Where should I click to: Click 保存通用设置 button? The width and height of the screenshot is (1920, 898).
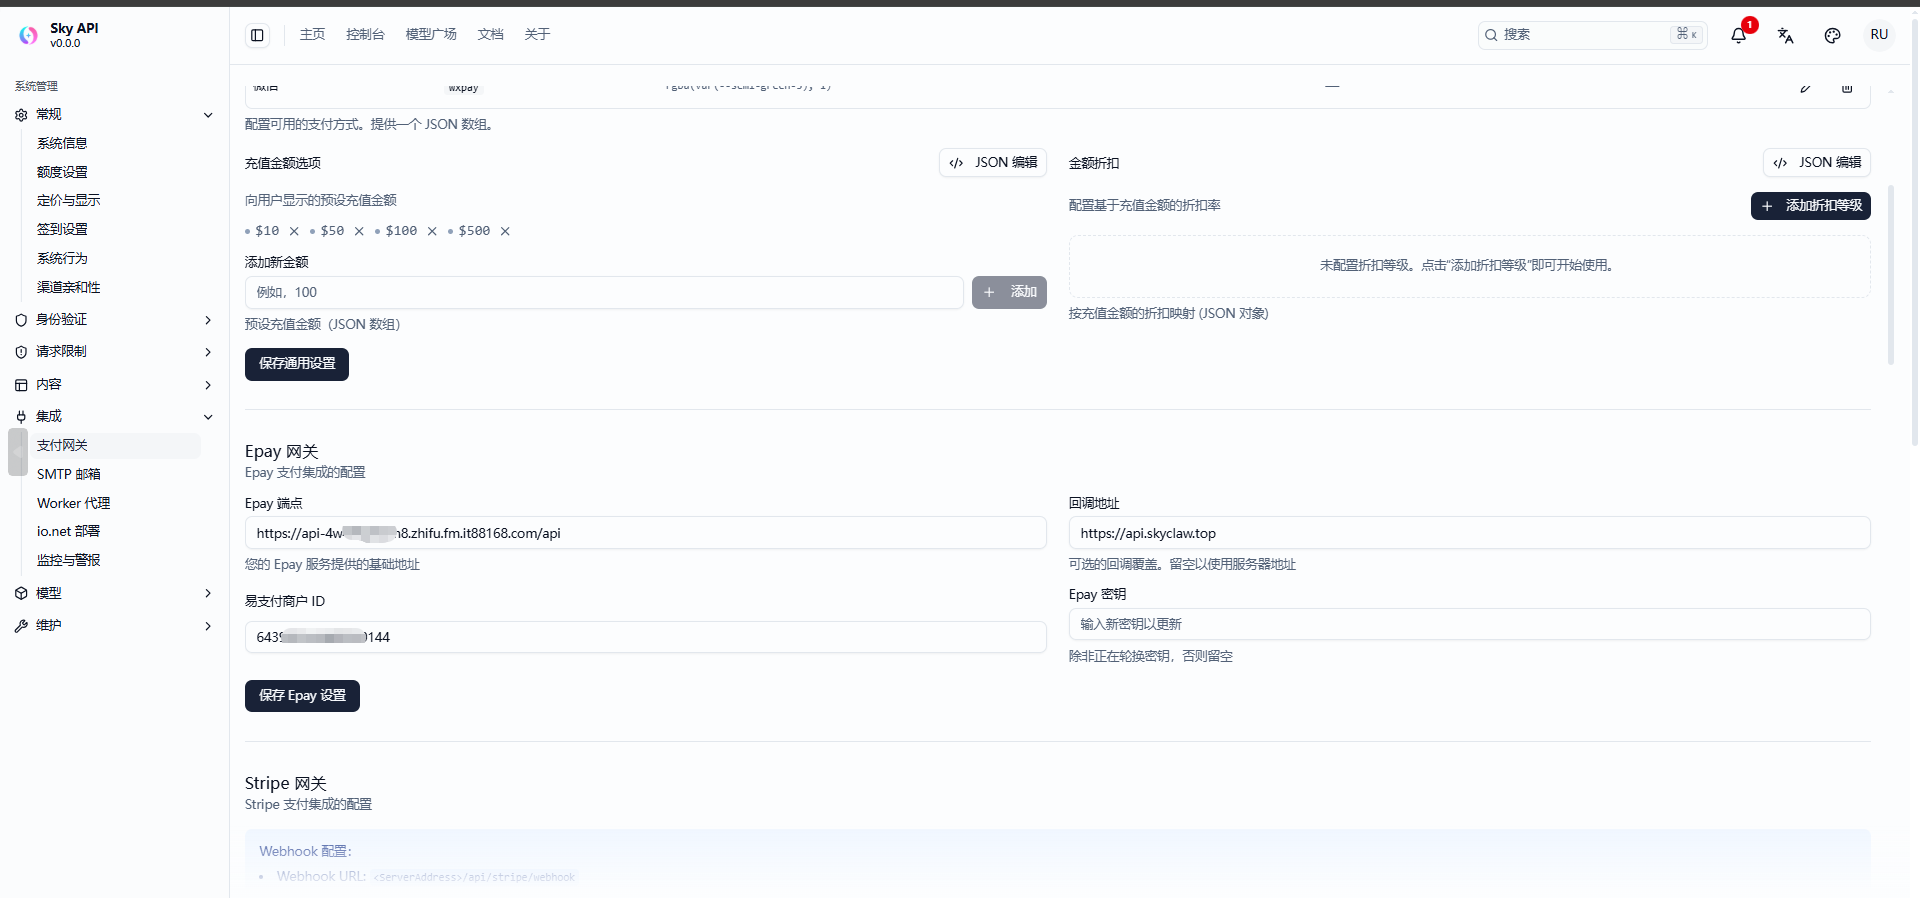point(297,365)
